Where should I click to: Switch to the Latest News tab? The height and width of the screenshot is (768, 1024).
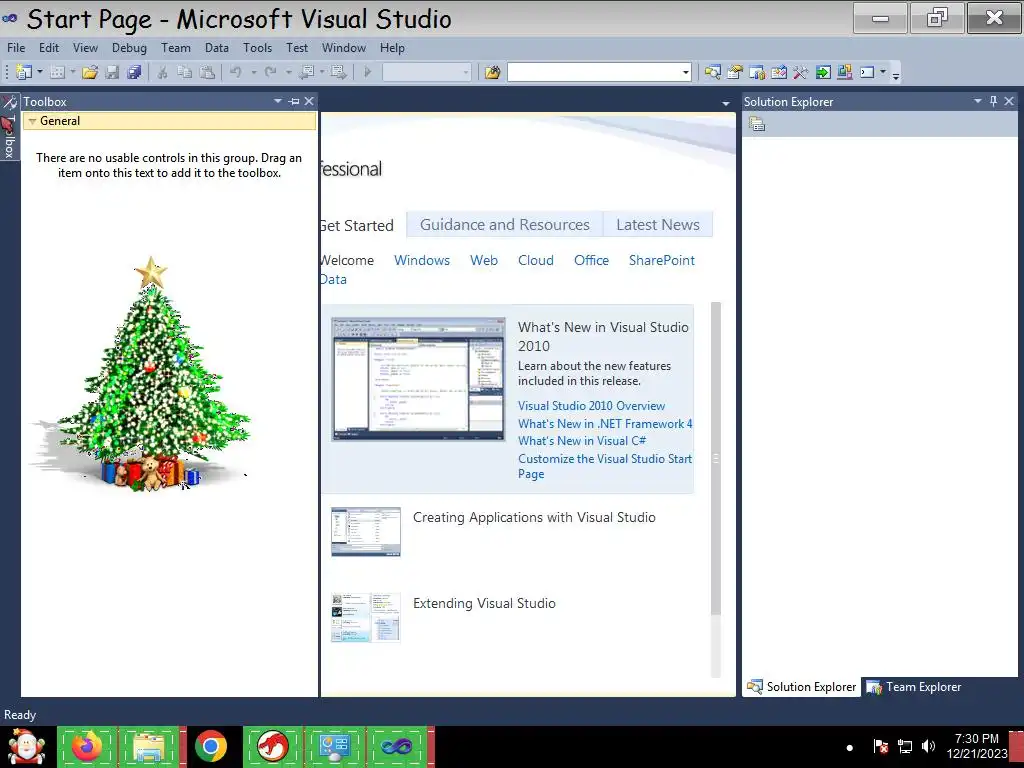[x=658, y=225]
